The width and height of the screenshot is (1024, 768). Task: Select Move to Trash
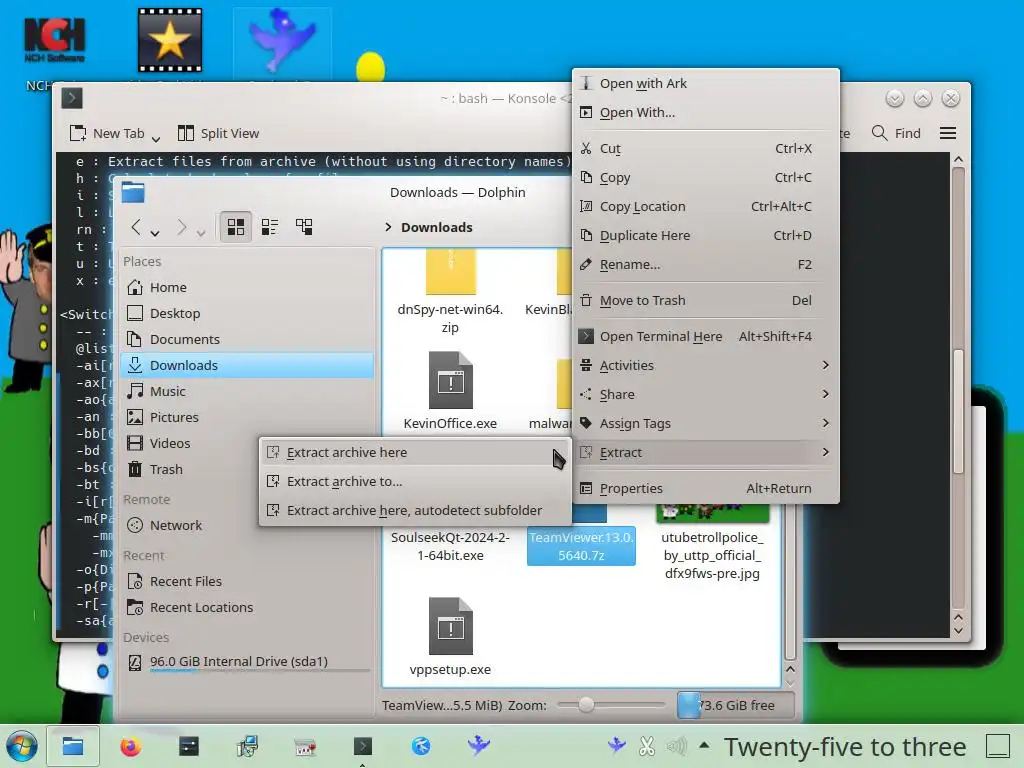(x=706, y=300)
